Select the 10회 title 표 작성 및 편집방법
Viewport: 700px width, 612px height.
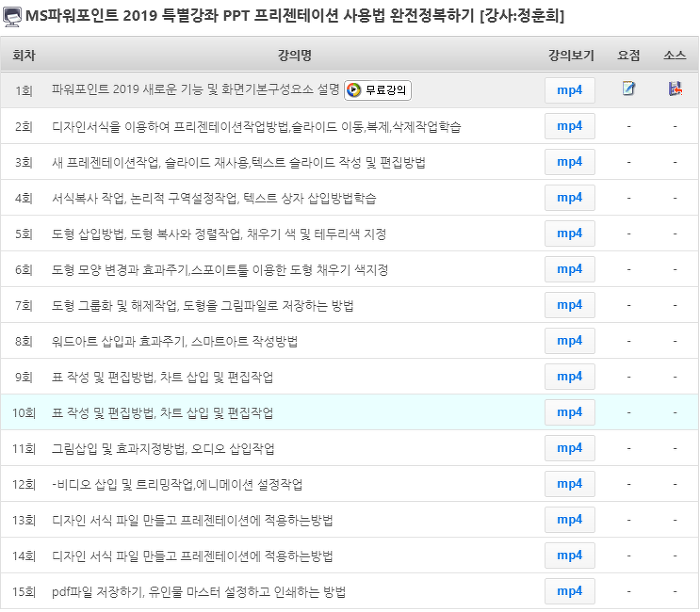click(x=162, y=413)
